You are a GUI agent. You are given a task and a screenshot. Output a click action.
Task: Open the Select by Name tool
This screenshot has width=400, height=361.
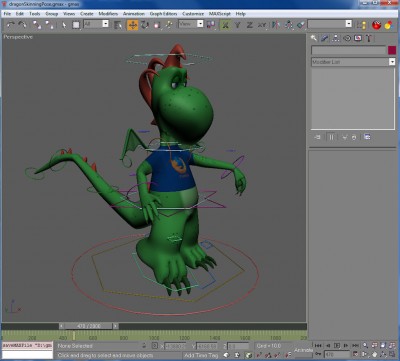tap(117, 25)
